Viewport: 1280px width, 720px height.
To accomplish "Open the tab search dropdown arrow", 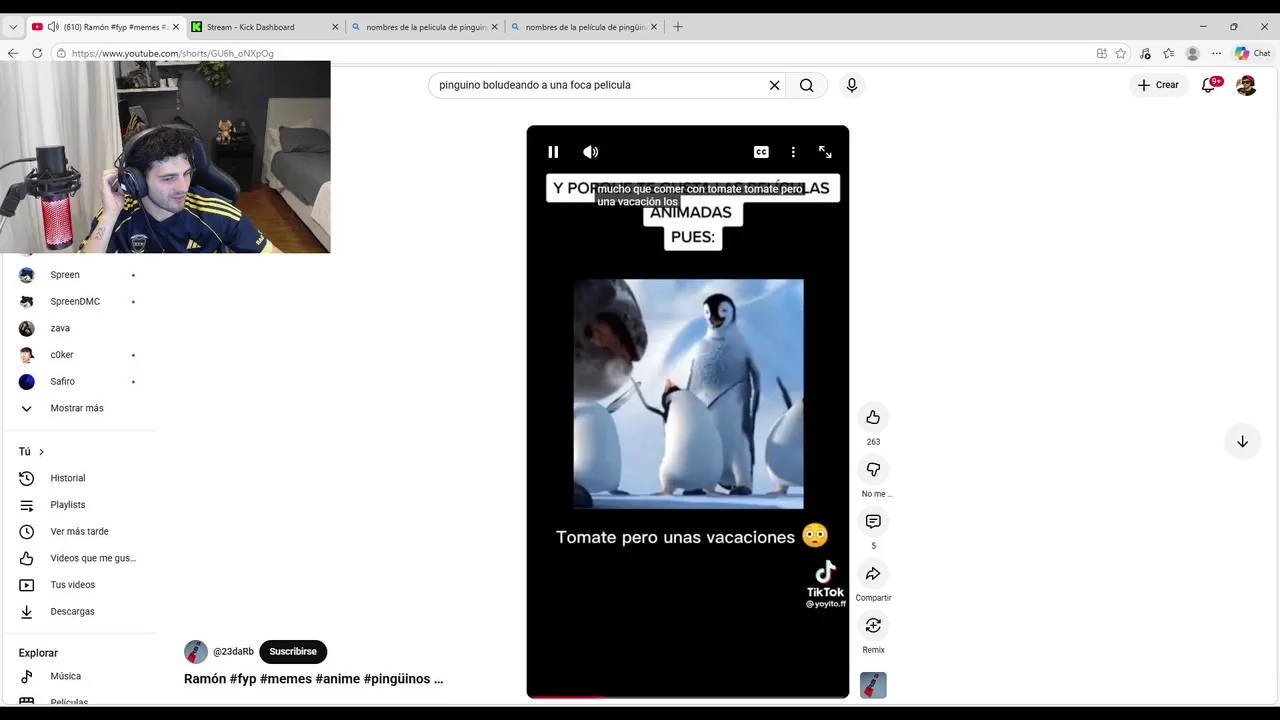I will pyautogui.click(x=13, y=27).
